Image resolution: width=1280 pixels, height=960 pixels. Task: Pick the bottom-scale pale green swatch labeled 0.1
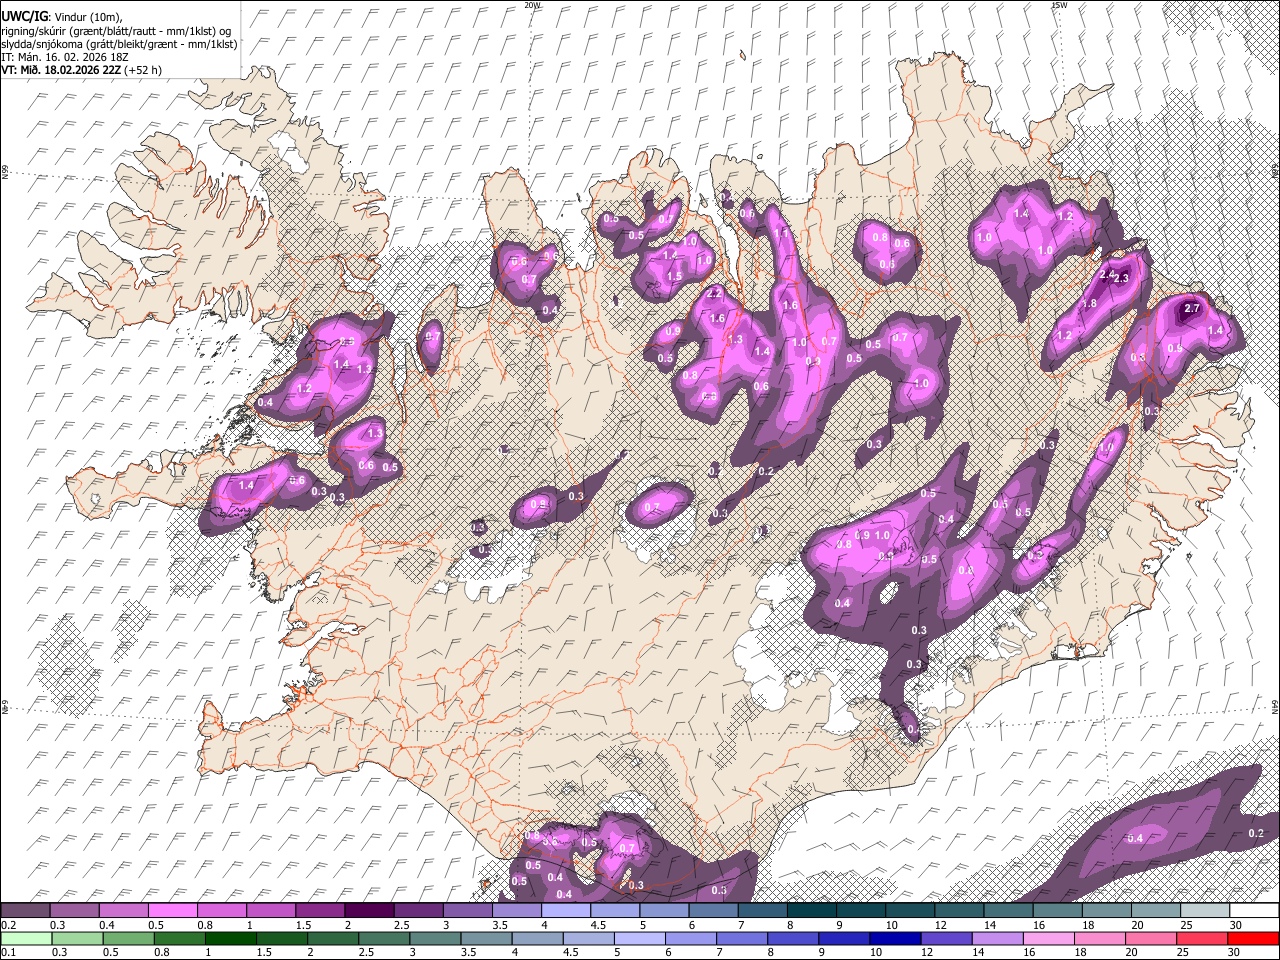pos(25,938)
